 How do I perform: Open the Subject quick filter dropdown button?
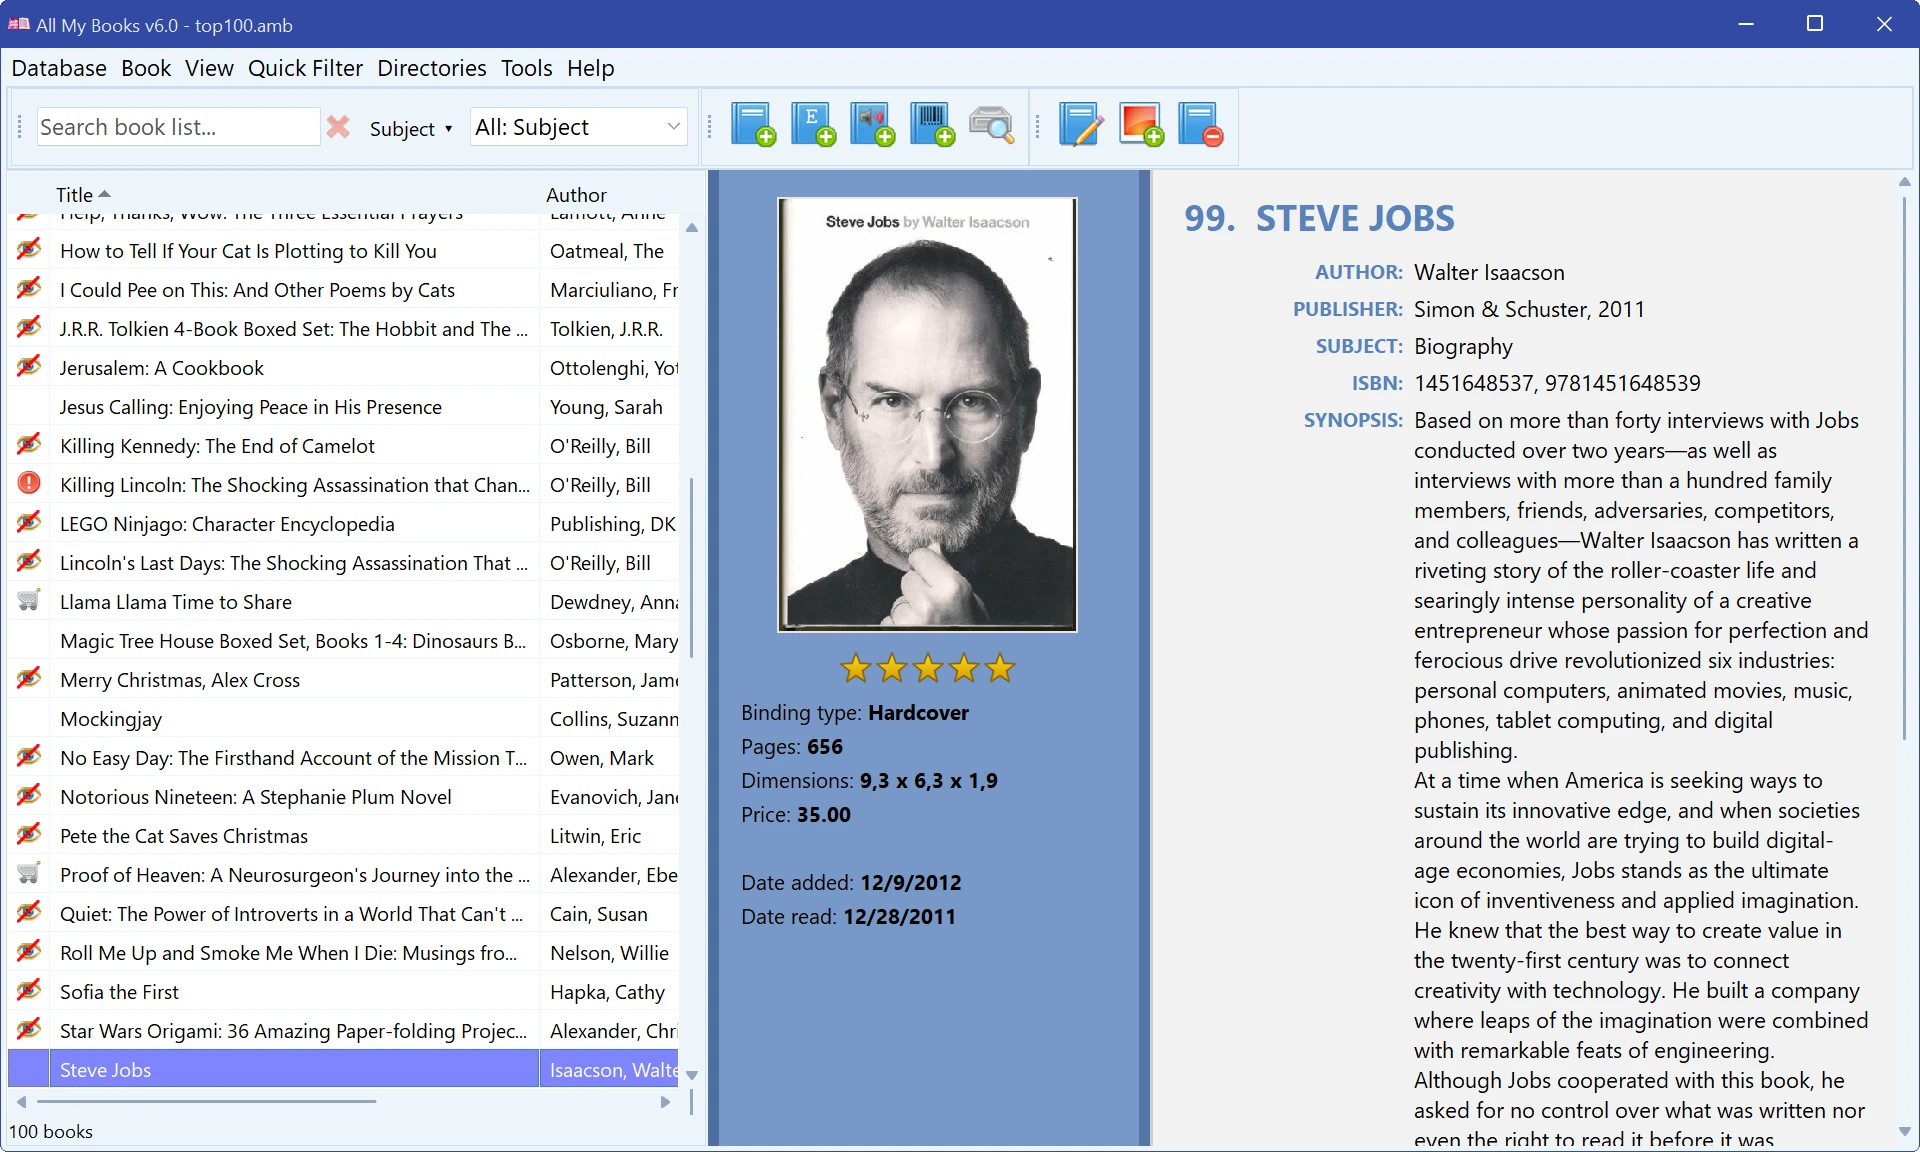point(411,128)
